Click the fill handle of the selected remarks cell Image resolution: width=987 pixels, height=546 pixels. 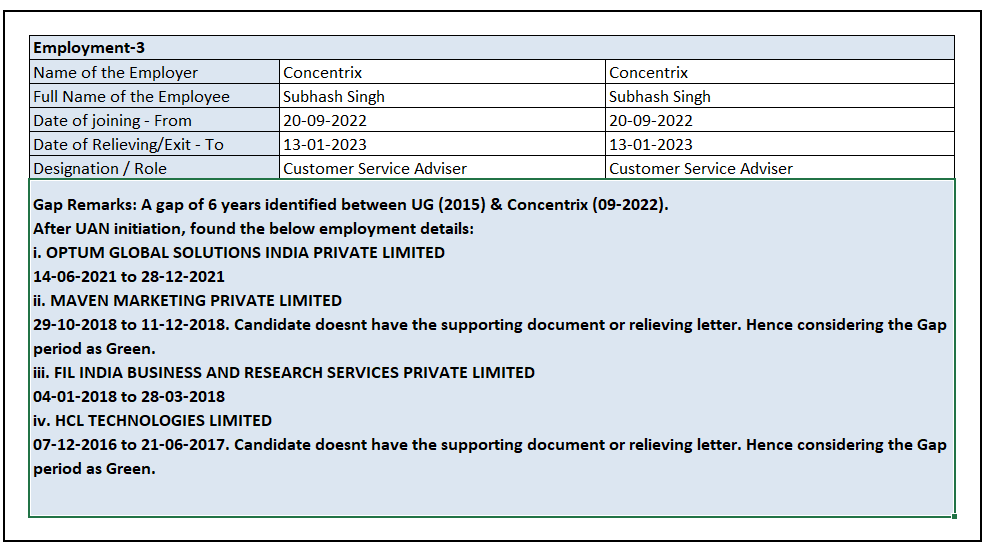954,516
